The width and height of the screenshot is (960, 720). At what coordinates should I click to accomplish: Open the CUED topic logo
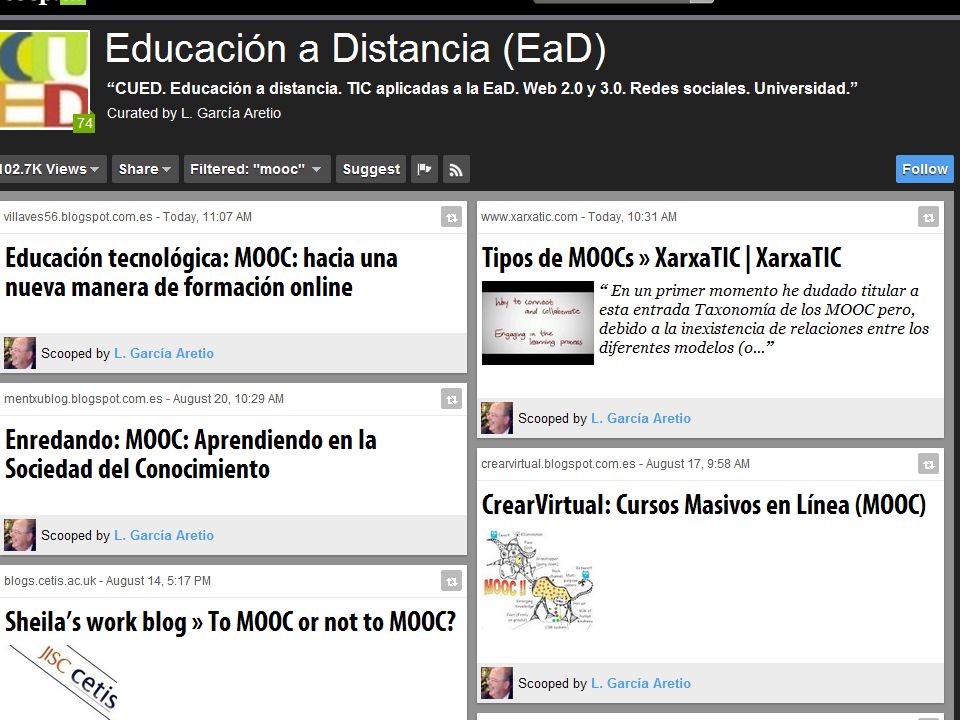tap(45, 80)
